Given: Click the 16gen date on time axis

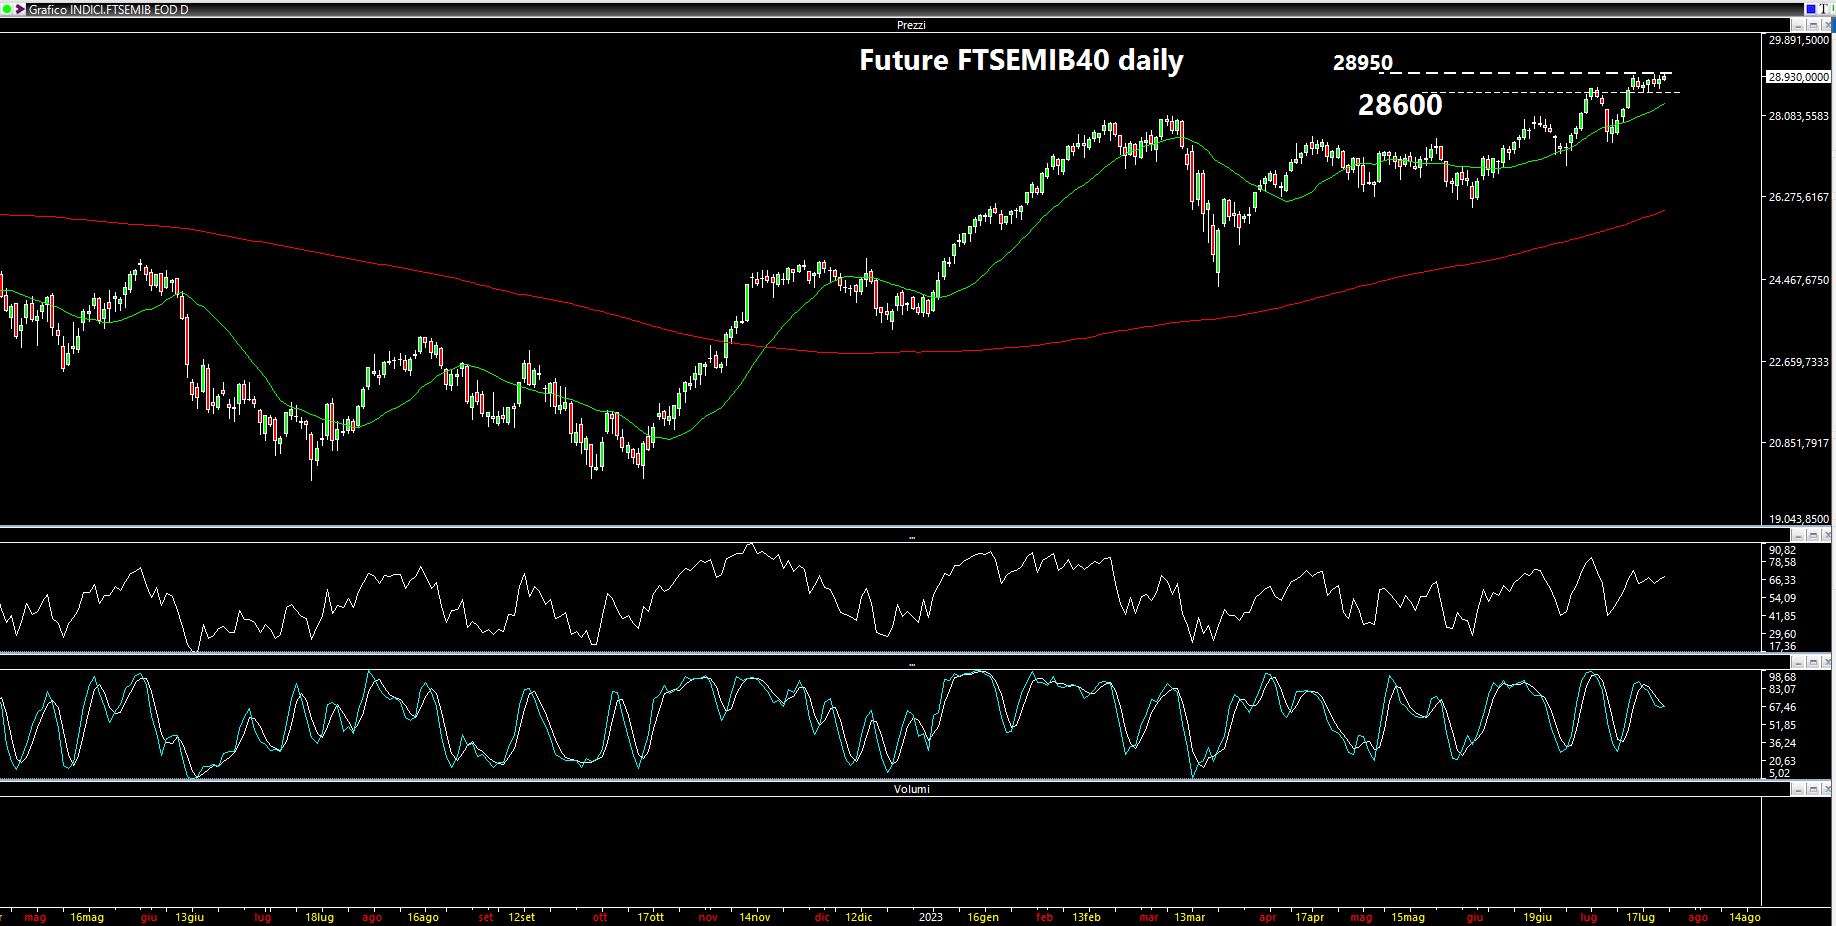Looking at the screenshot, I should pos(983,917).
